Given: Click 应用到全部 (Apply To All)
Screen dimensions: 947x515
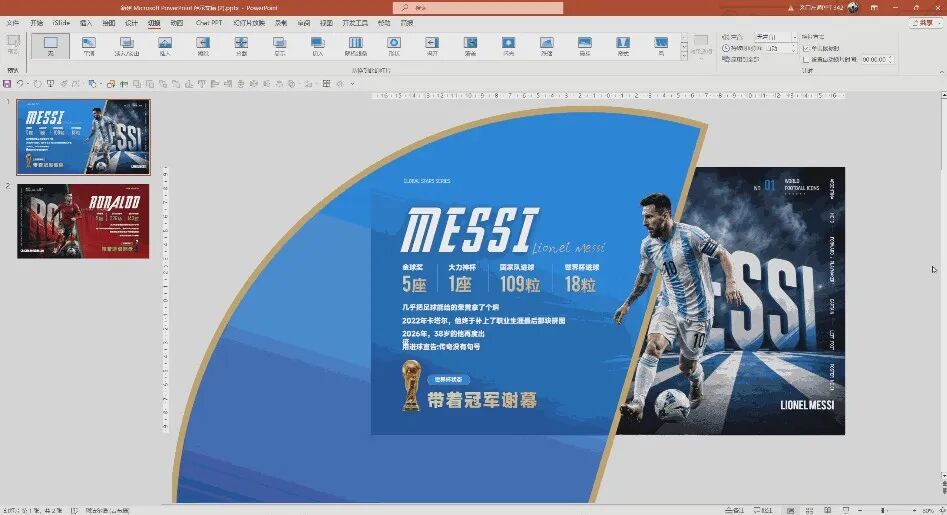Looking at the screenshot, I should click(x=740, y=60).
